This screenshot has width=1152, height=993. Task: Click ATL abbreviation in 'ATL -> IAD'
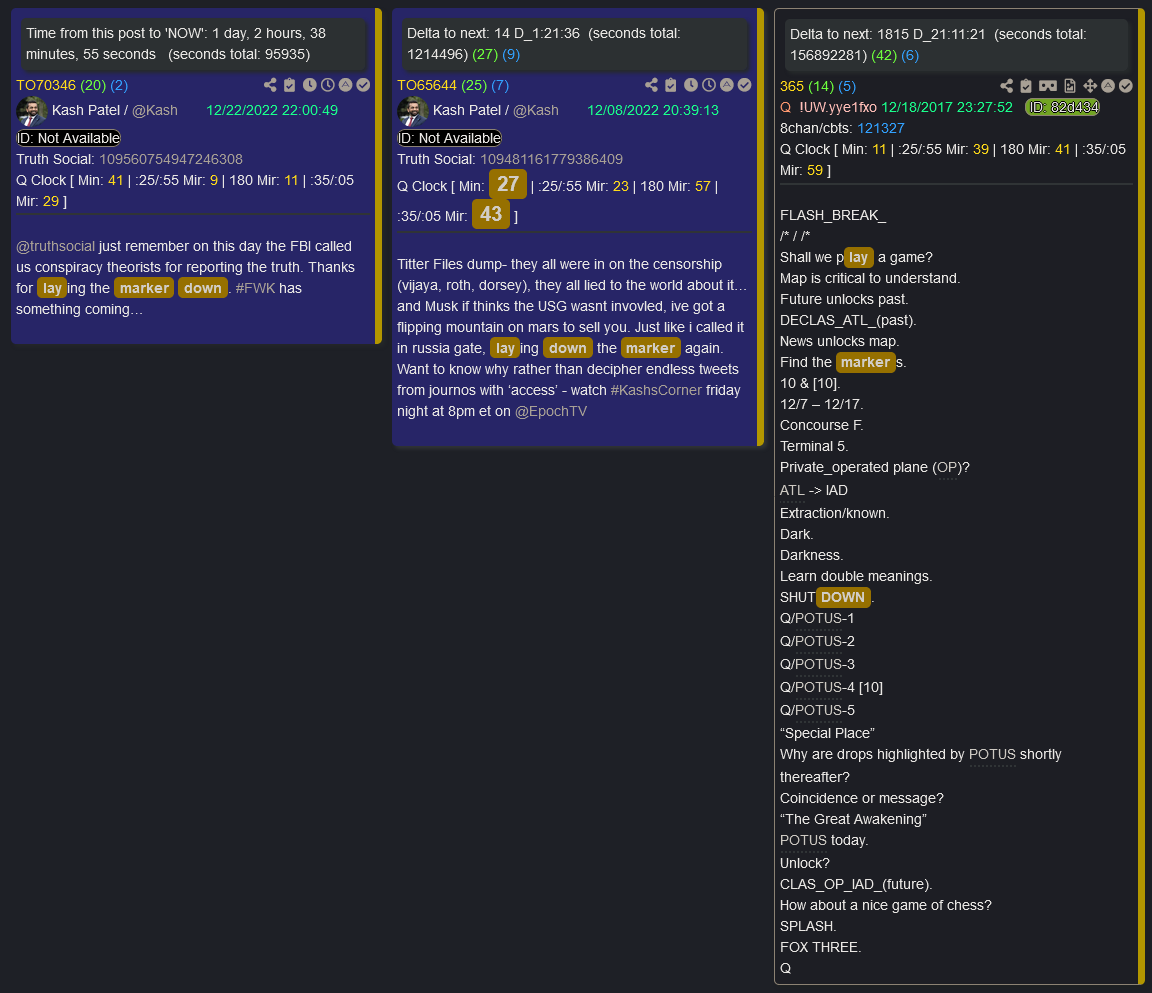[x=792, y=490]
